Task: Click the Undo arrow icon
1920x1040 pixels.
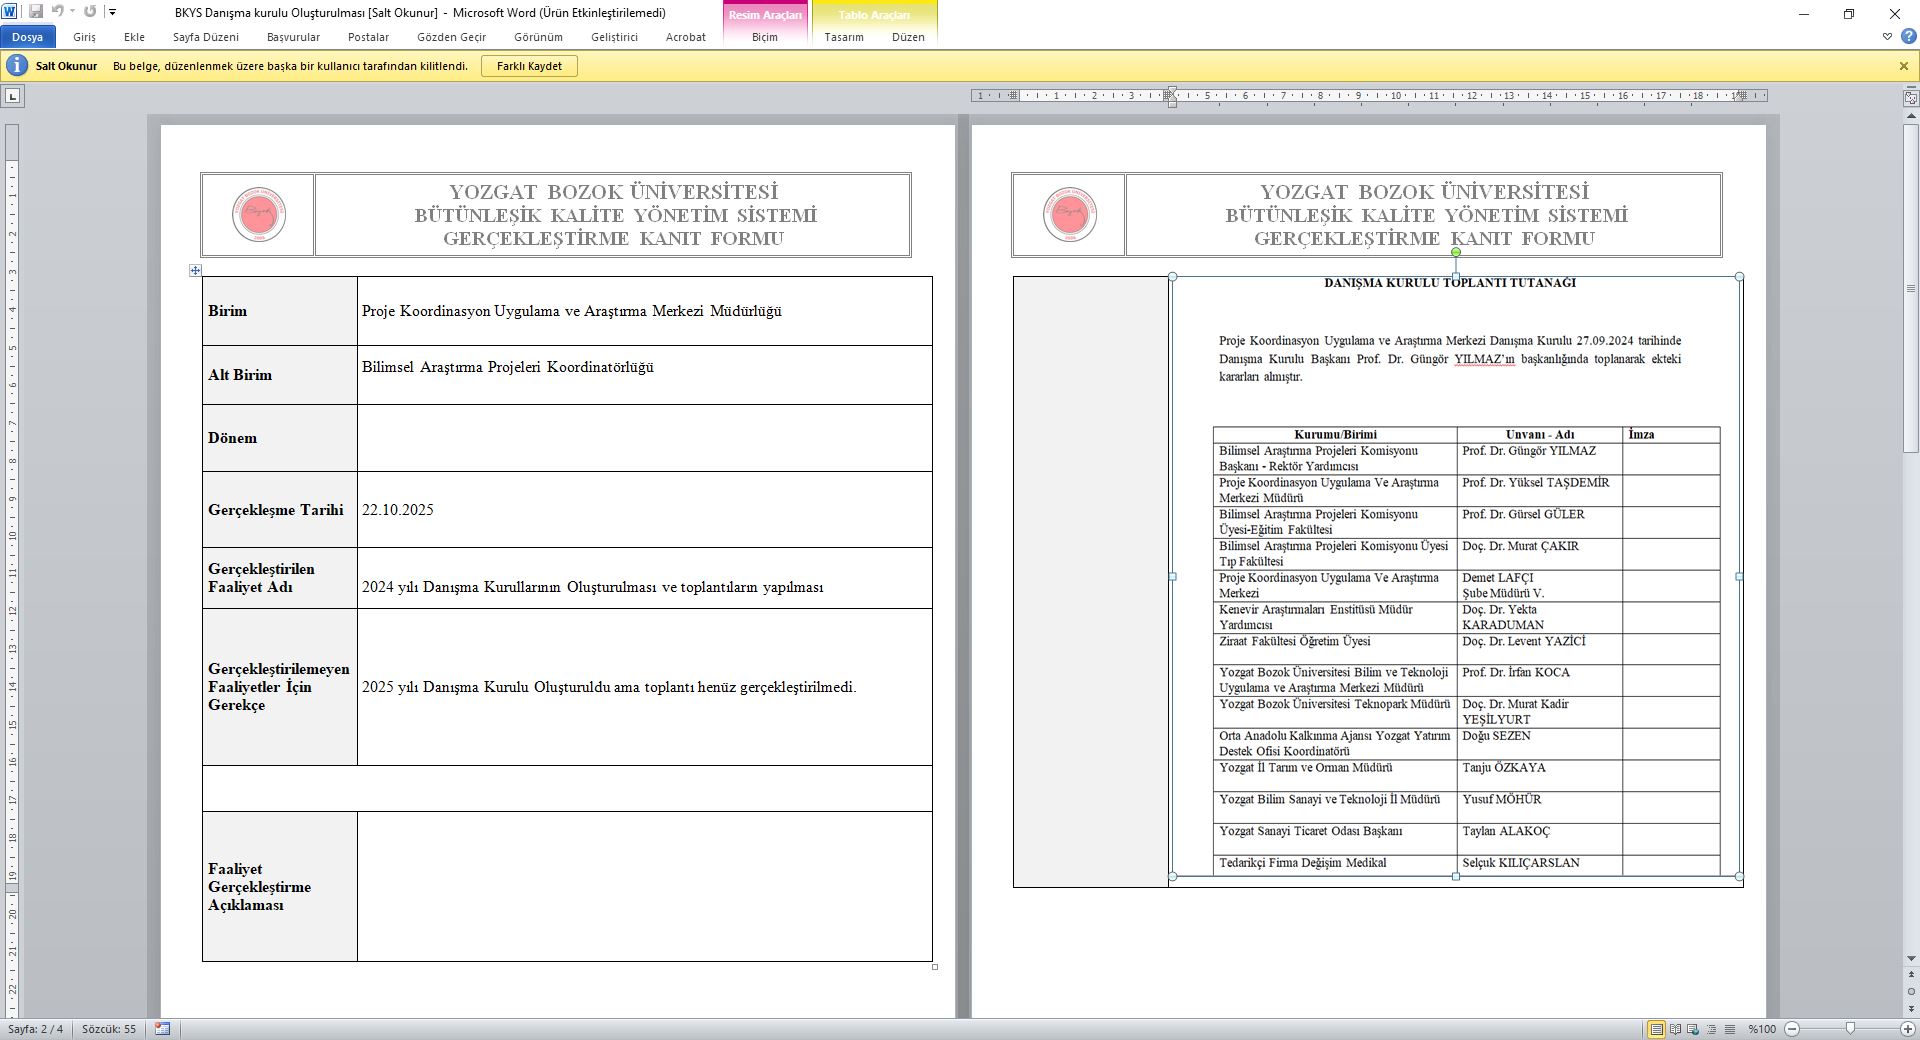Action: click(x=57, y=12)
